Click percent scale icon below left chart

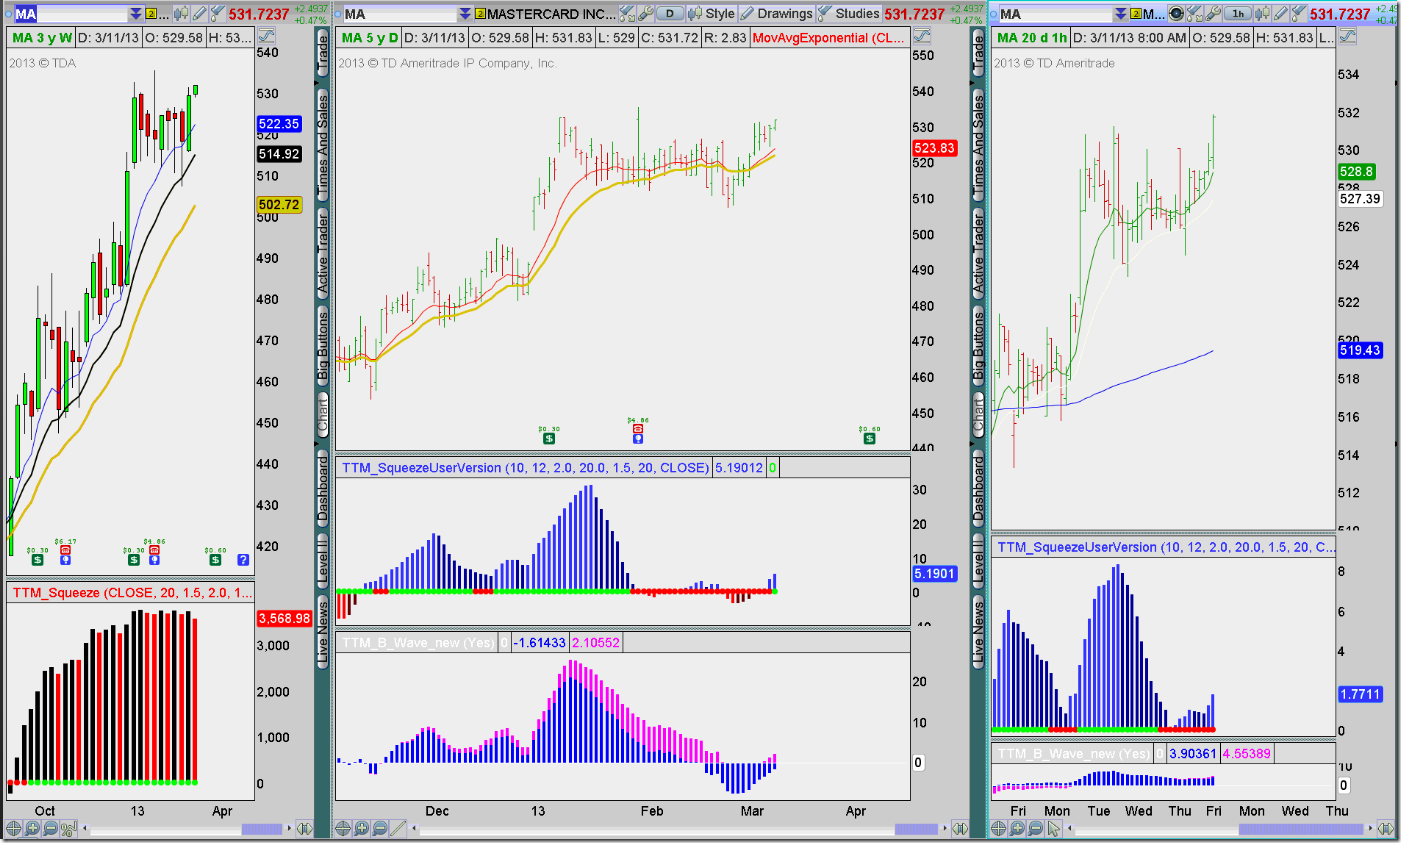click(68, 829)
